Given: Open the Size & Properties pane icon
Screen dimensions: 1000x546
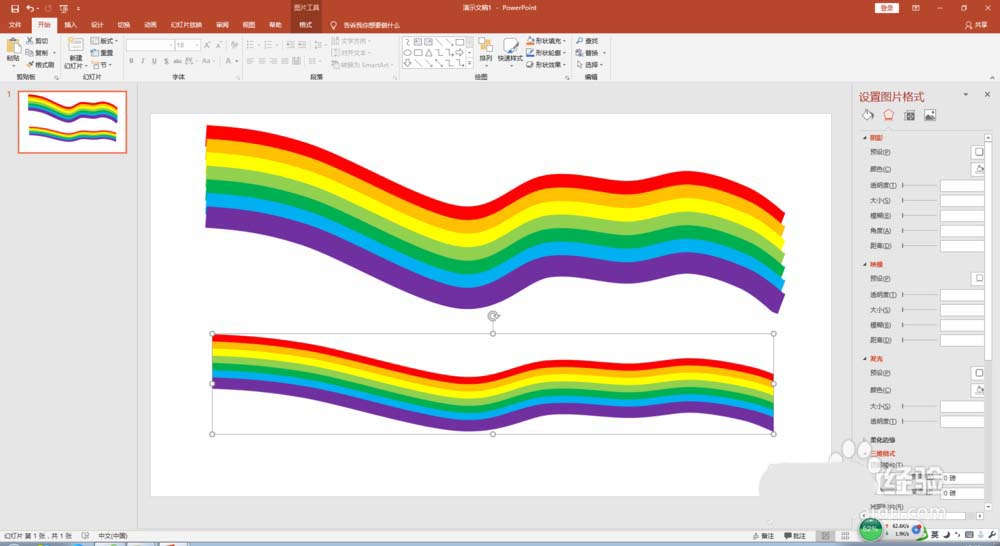Looking at the screenshot, I should point(909,116).
